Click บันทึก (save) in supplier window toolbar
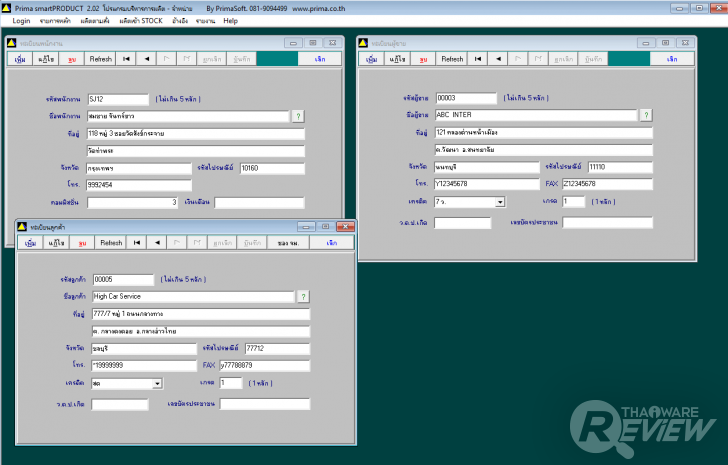The image size is (728, 465). pyautogui.click(x=593, y=59)
